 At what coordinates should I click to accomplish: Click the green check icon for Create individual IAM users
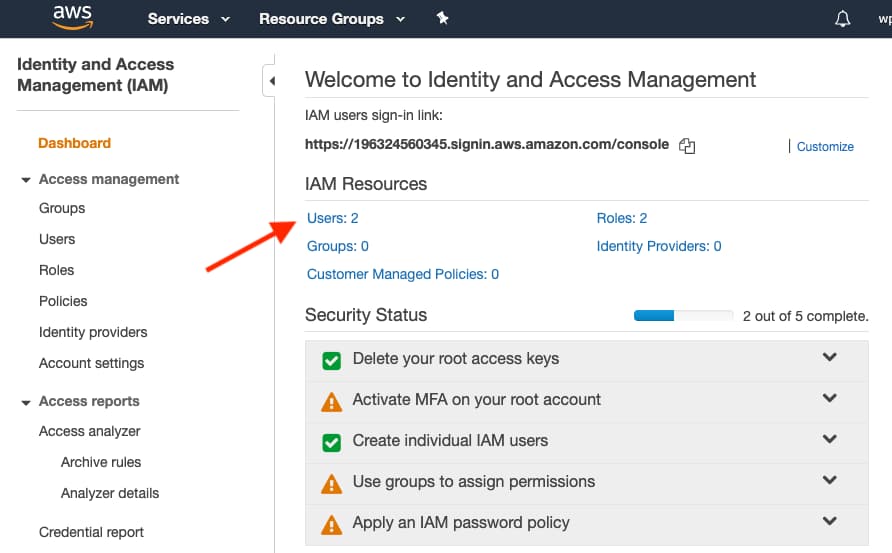[332, 443]
